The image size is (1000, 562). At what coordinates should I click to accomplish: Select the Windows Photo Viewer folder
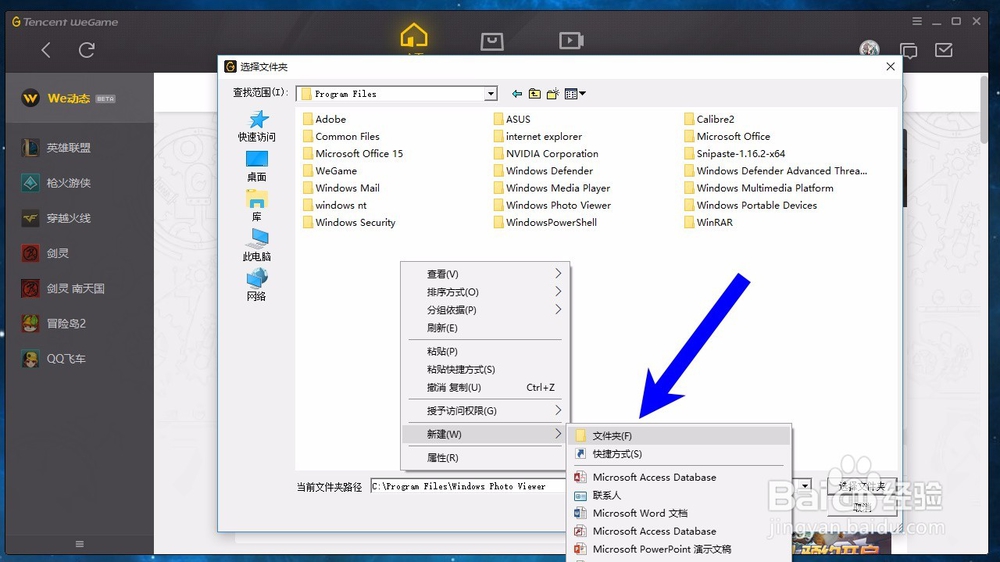(552, 205)
